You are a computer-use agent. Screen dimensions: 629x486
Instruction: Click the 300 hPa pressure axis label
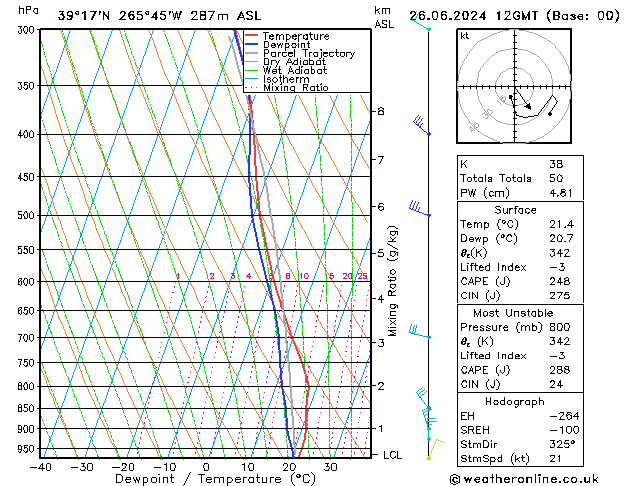pyautogui.click(x=26, y=30)
